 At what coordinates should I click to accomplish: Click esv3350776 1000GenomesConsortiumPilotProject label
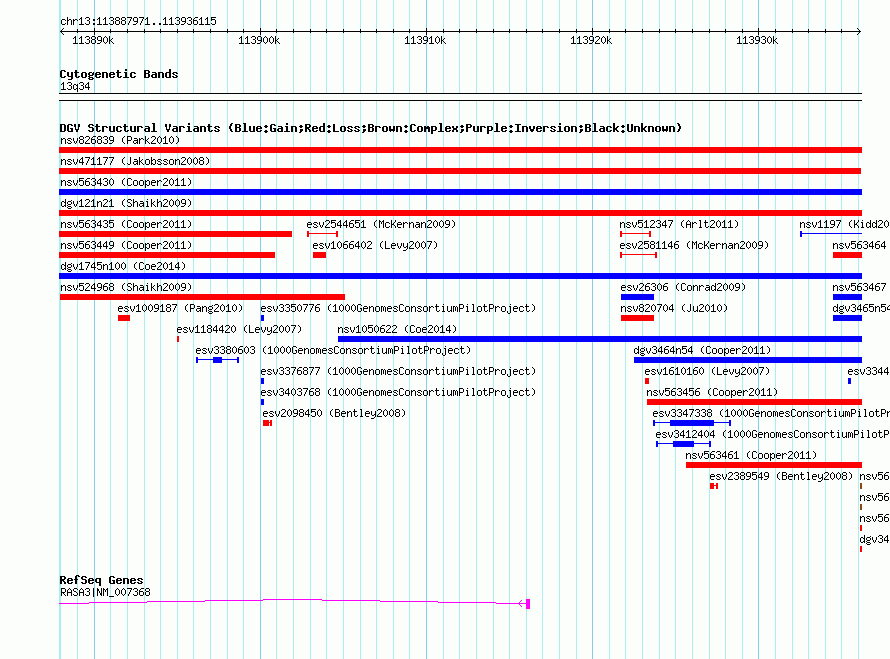(x=398, y=308)
